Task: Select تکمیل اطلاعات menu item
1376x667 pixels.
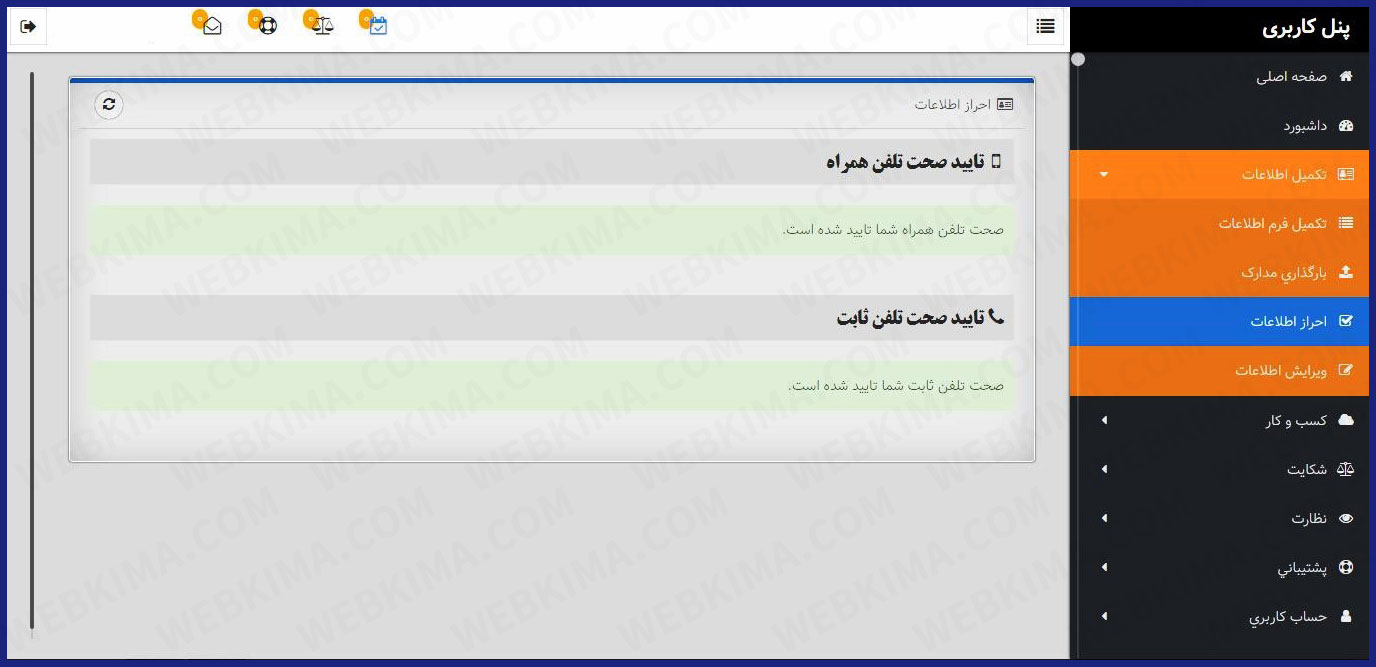Action: pos(1219,175)
